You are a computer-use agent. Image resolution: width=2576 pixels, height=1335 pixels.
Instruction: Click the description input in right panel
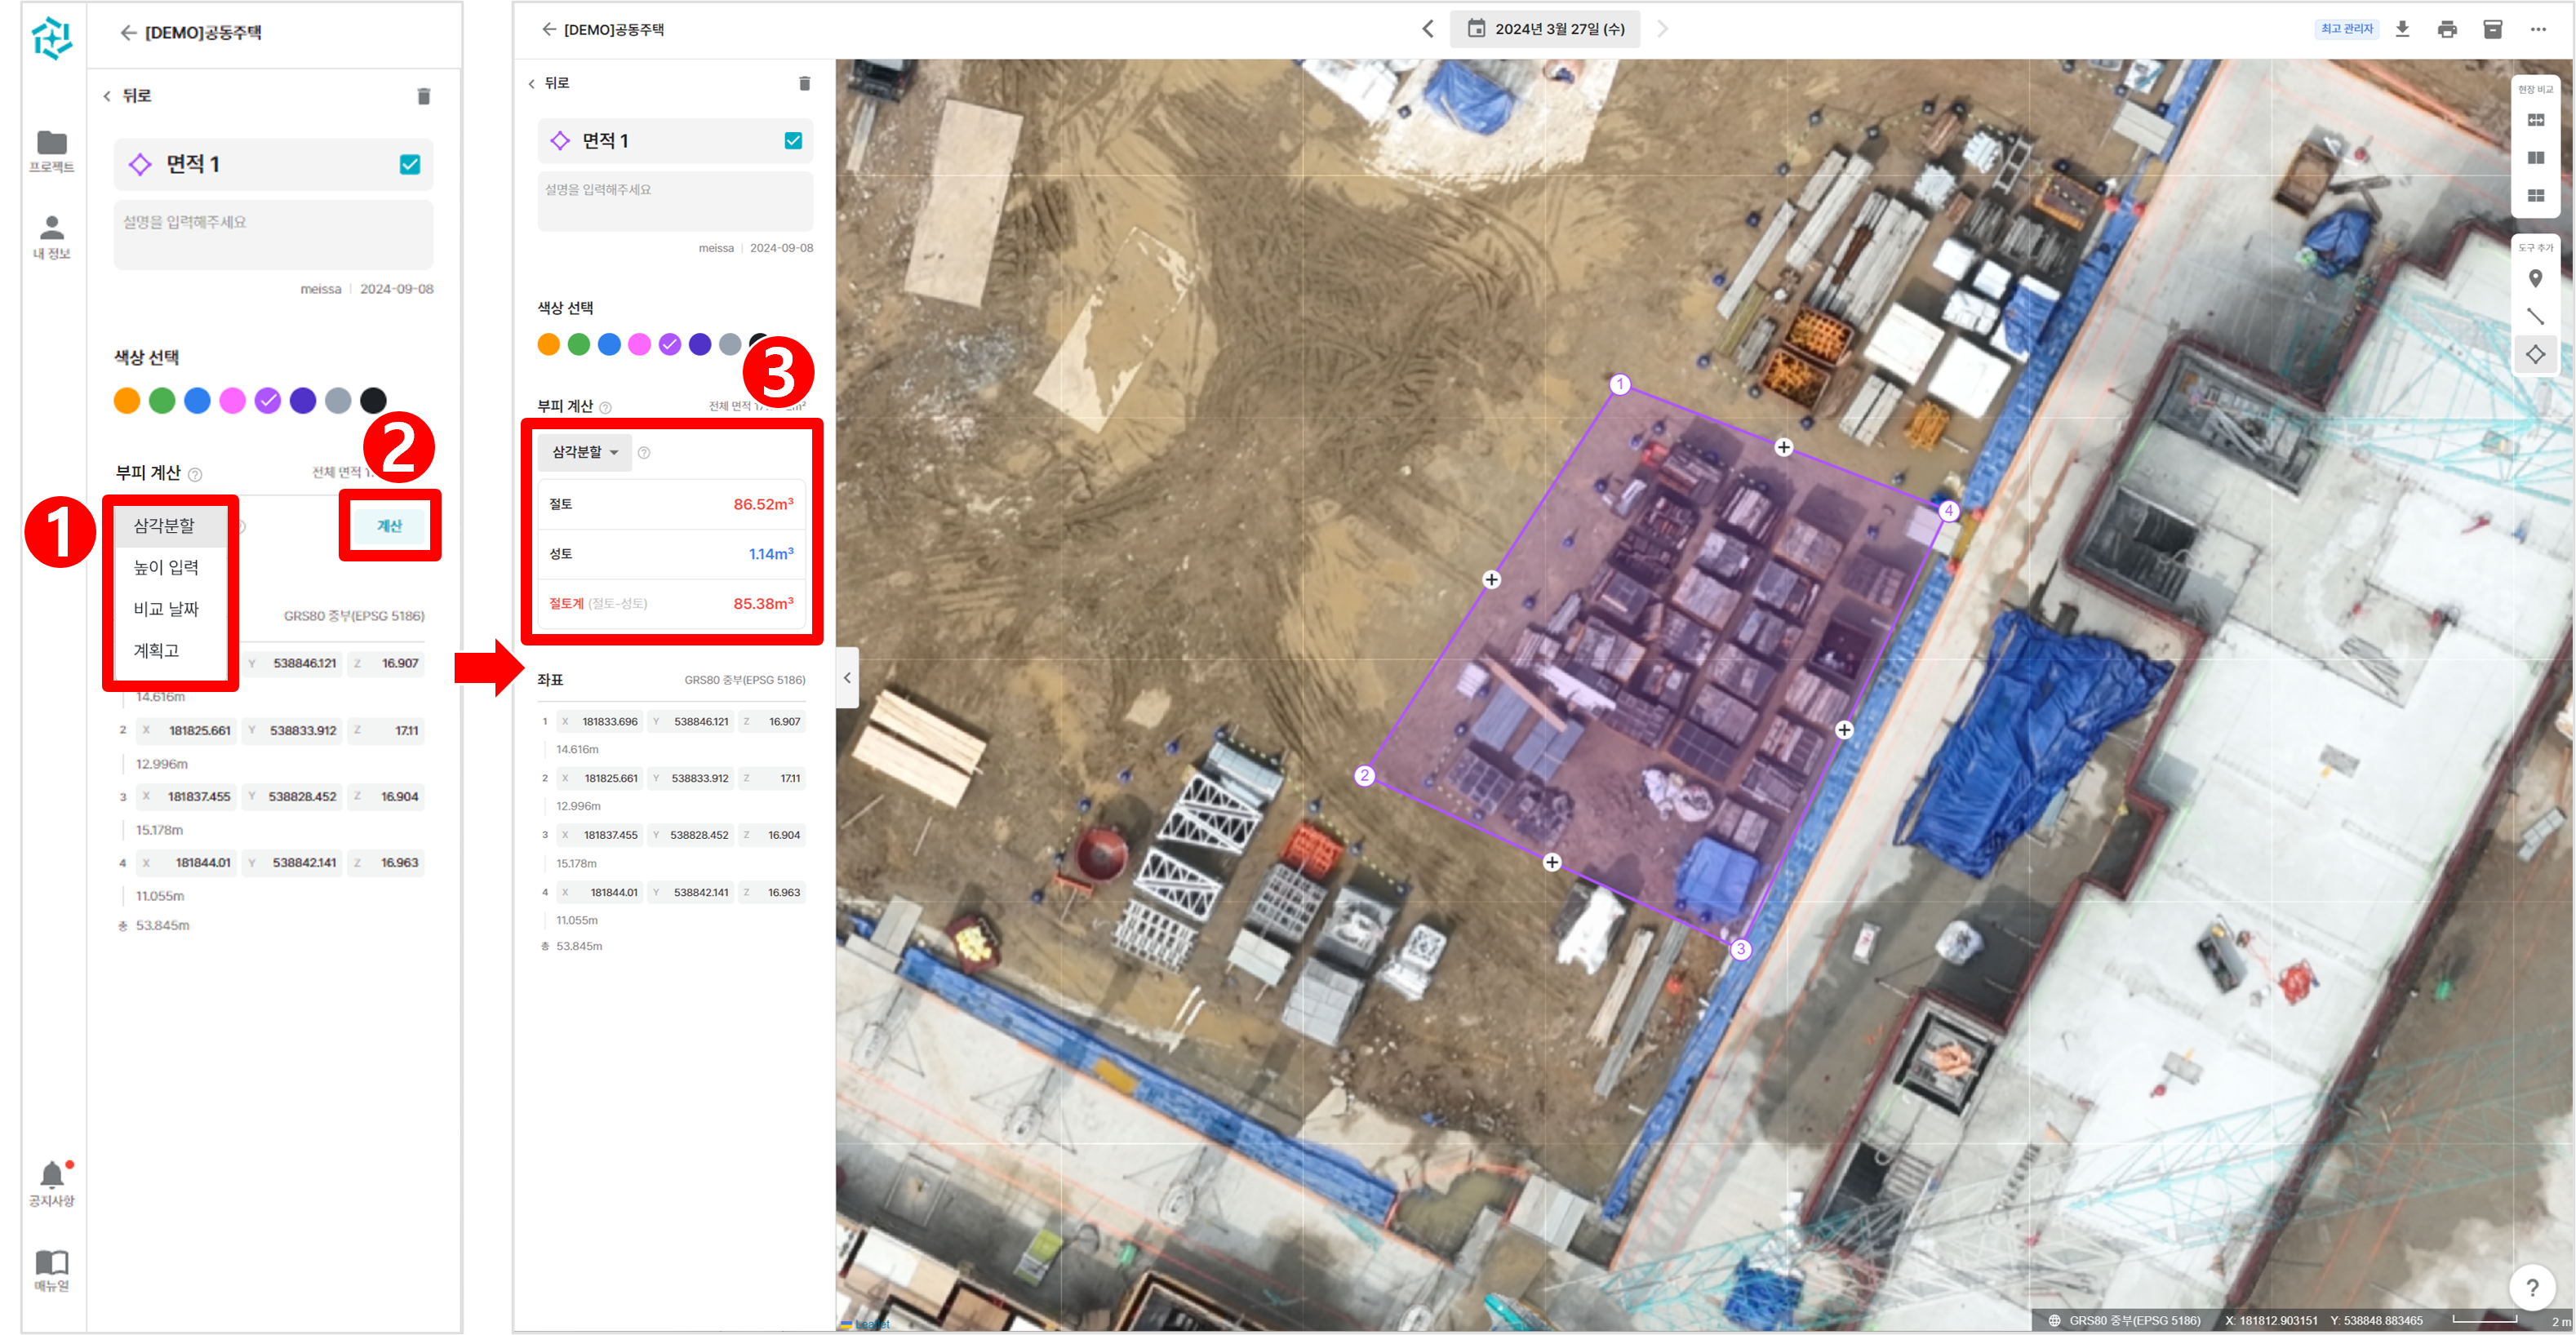tap(675, 200)
